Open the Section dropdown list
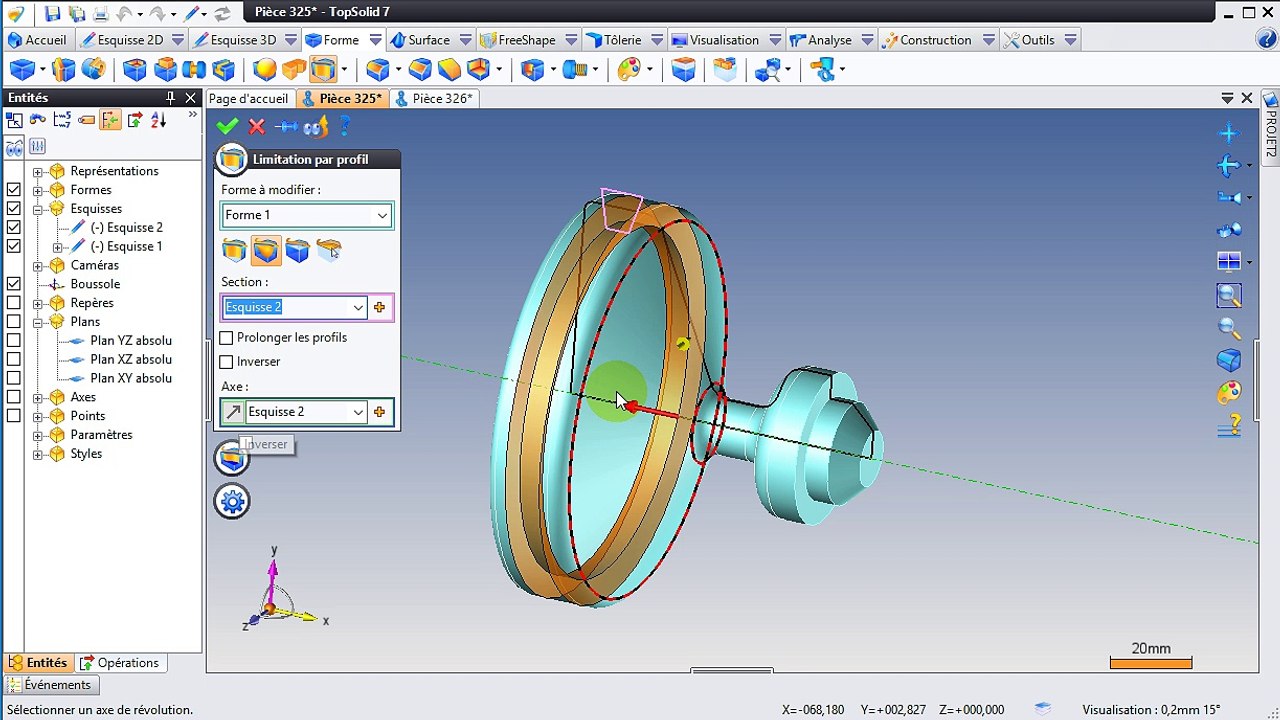This screenshot has width=1280, height=720. coord(358,307)
